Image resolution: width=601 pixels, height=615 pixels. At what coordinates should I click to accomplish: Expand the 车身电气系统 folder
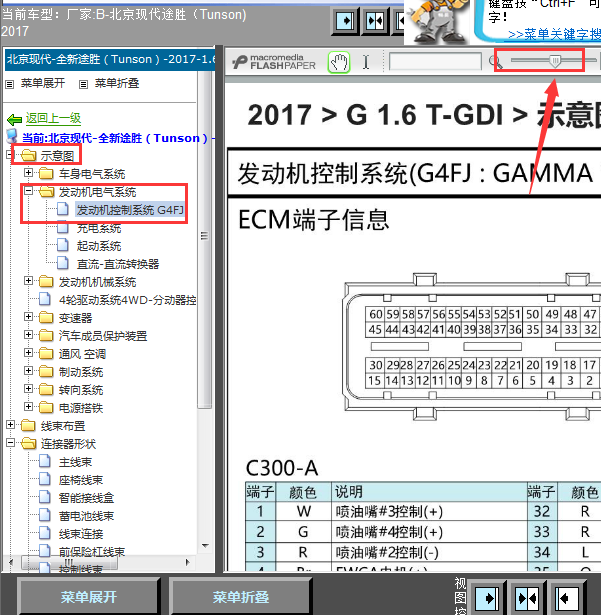pos(28,172)
